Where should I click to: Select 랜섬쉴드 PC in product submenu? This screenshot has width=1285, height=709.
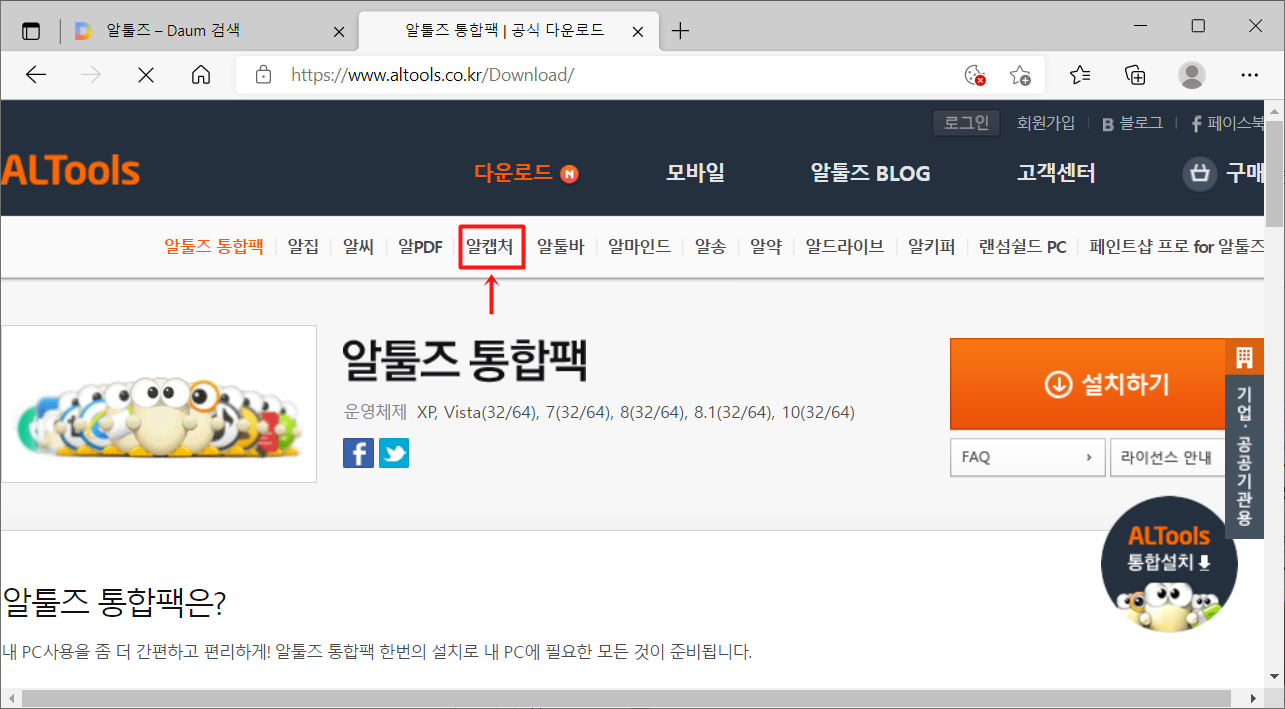(1023, 246)
